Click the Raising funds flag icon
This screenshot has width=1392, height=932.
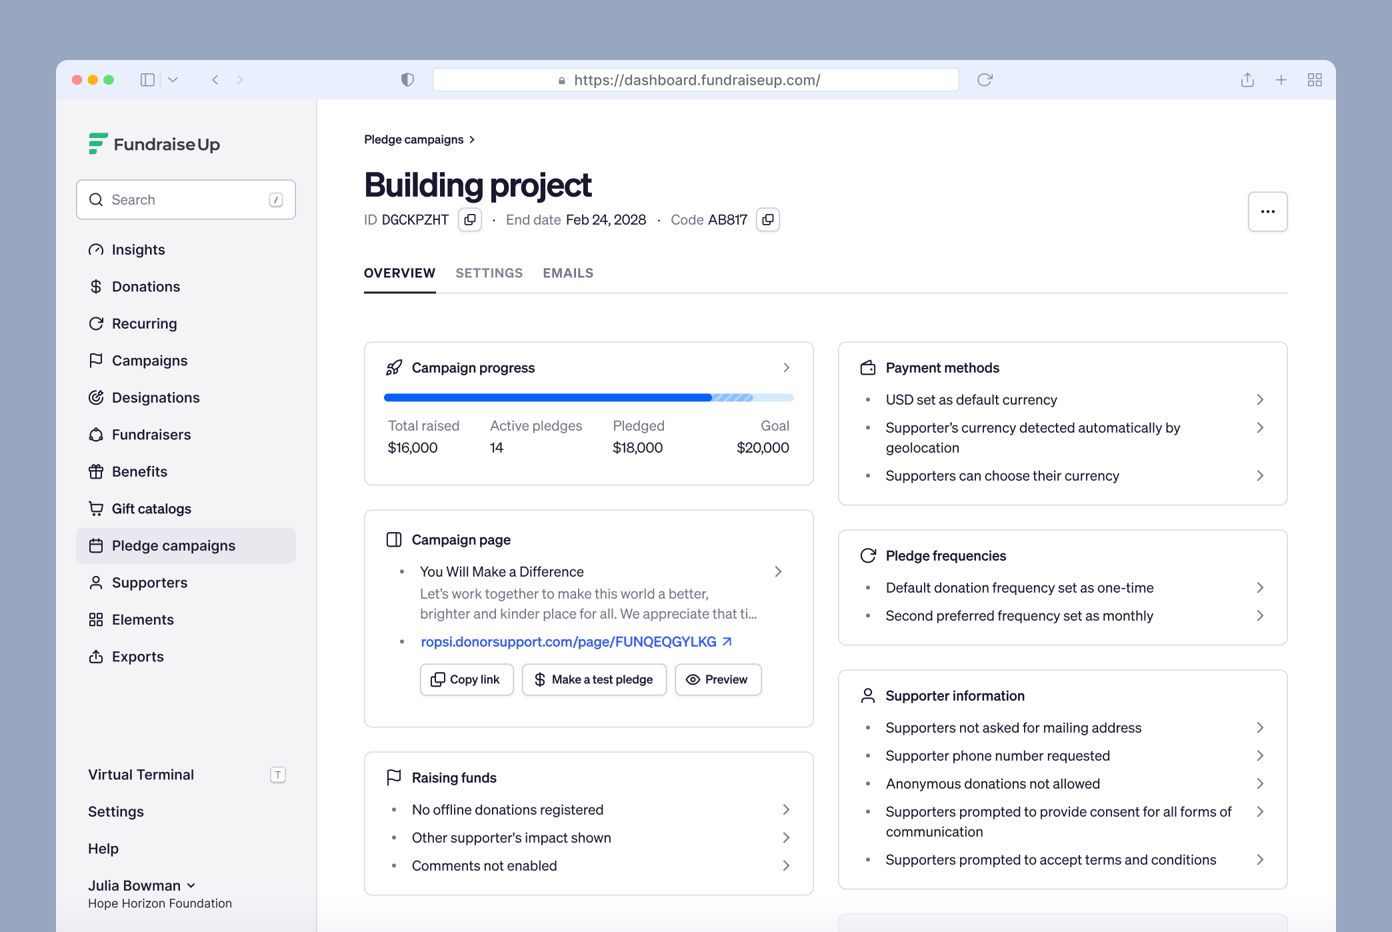(394, 778)
